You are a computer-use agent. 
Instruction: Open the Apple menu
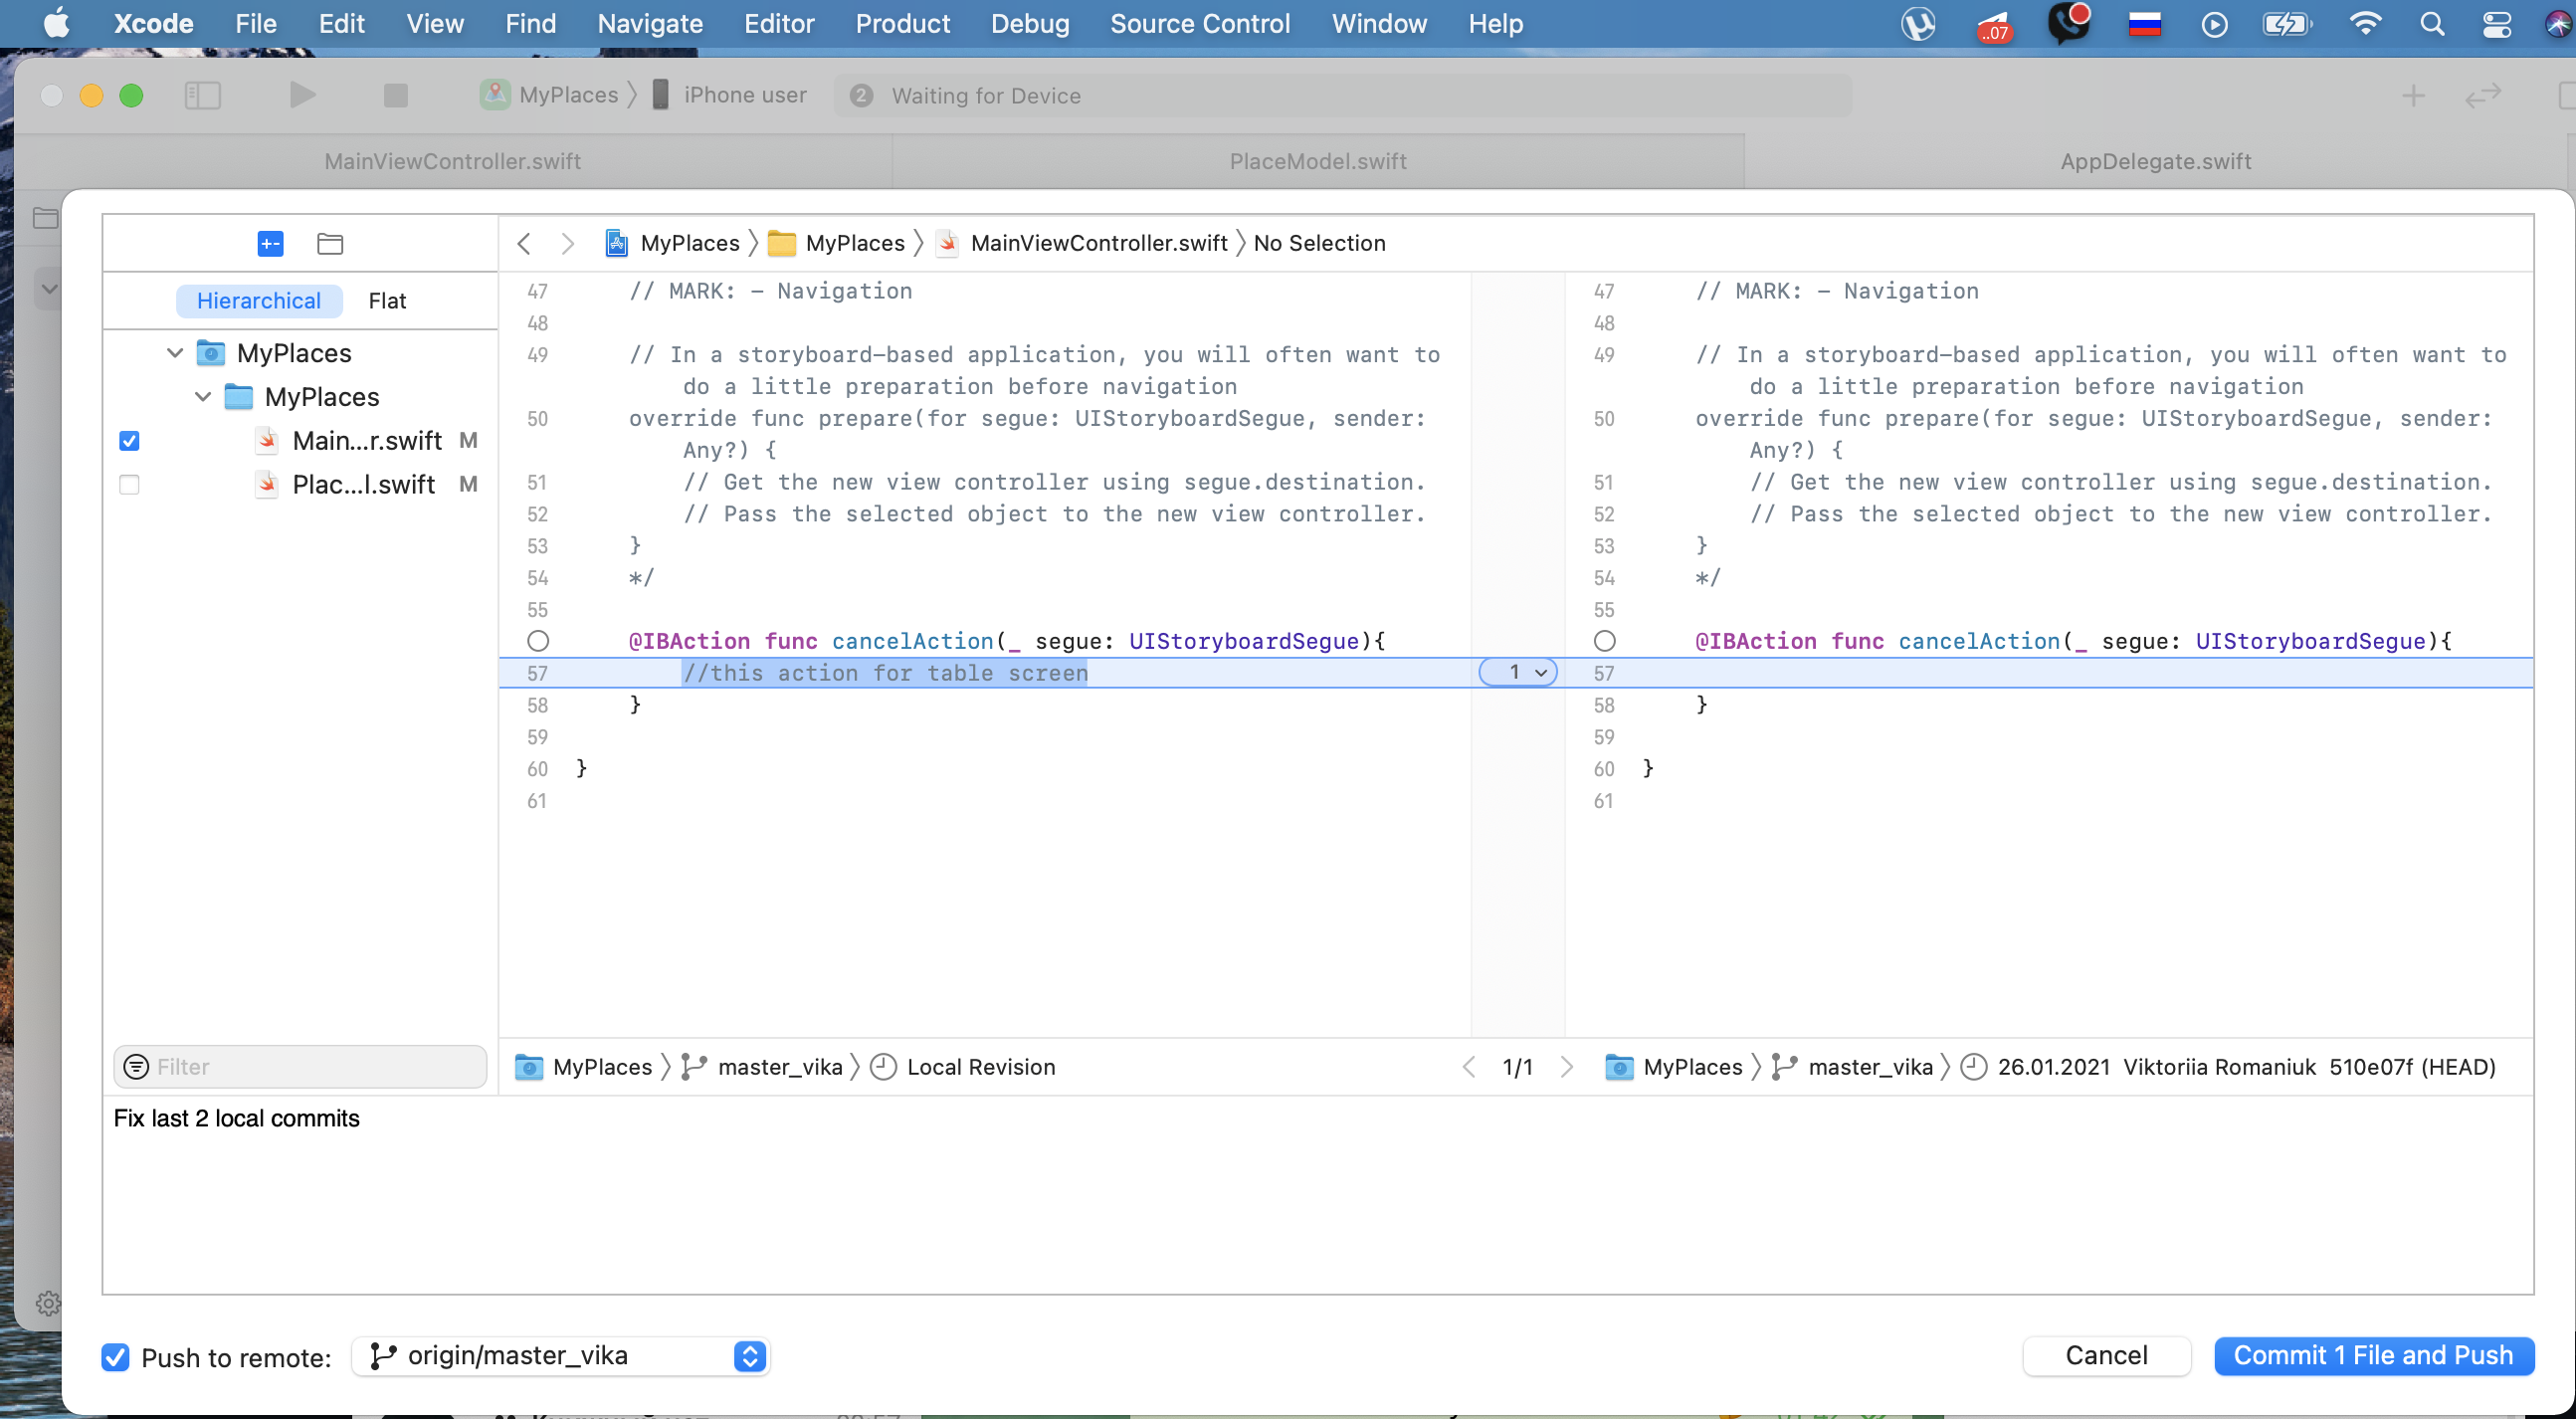(56, 23)
